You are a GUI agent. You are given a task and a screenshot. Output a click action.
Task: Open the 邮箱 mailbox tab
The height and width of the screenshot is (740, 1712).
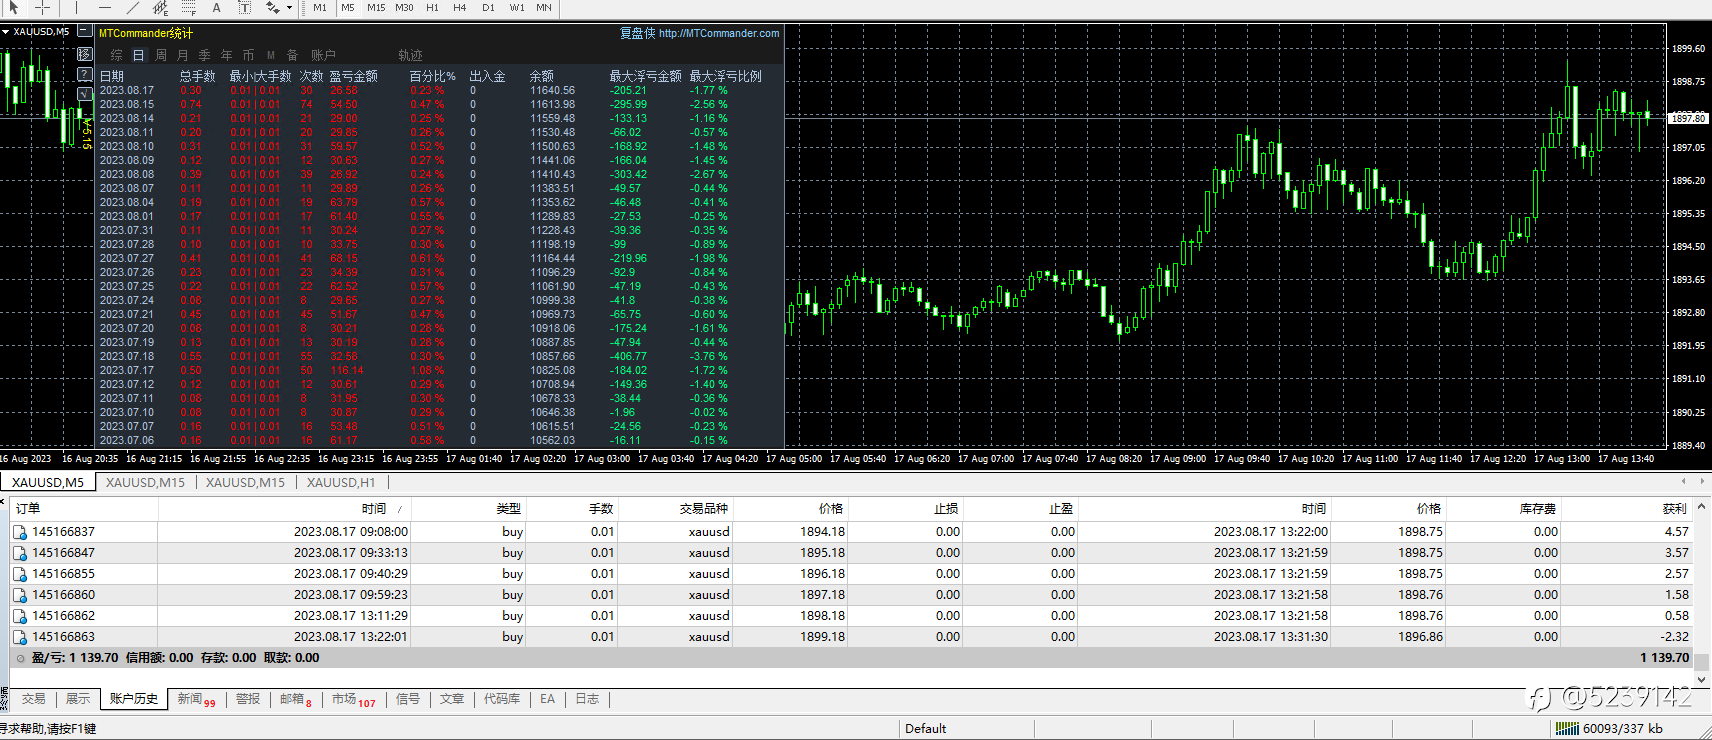click(x=295, y=699)
